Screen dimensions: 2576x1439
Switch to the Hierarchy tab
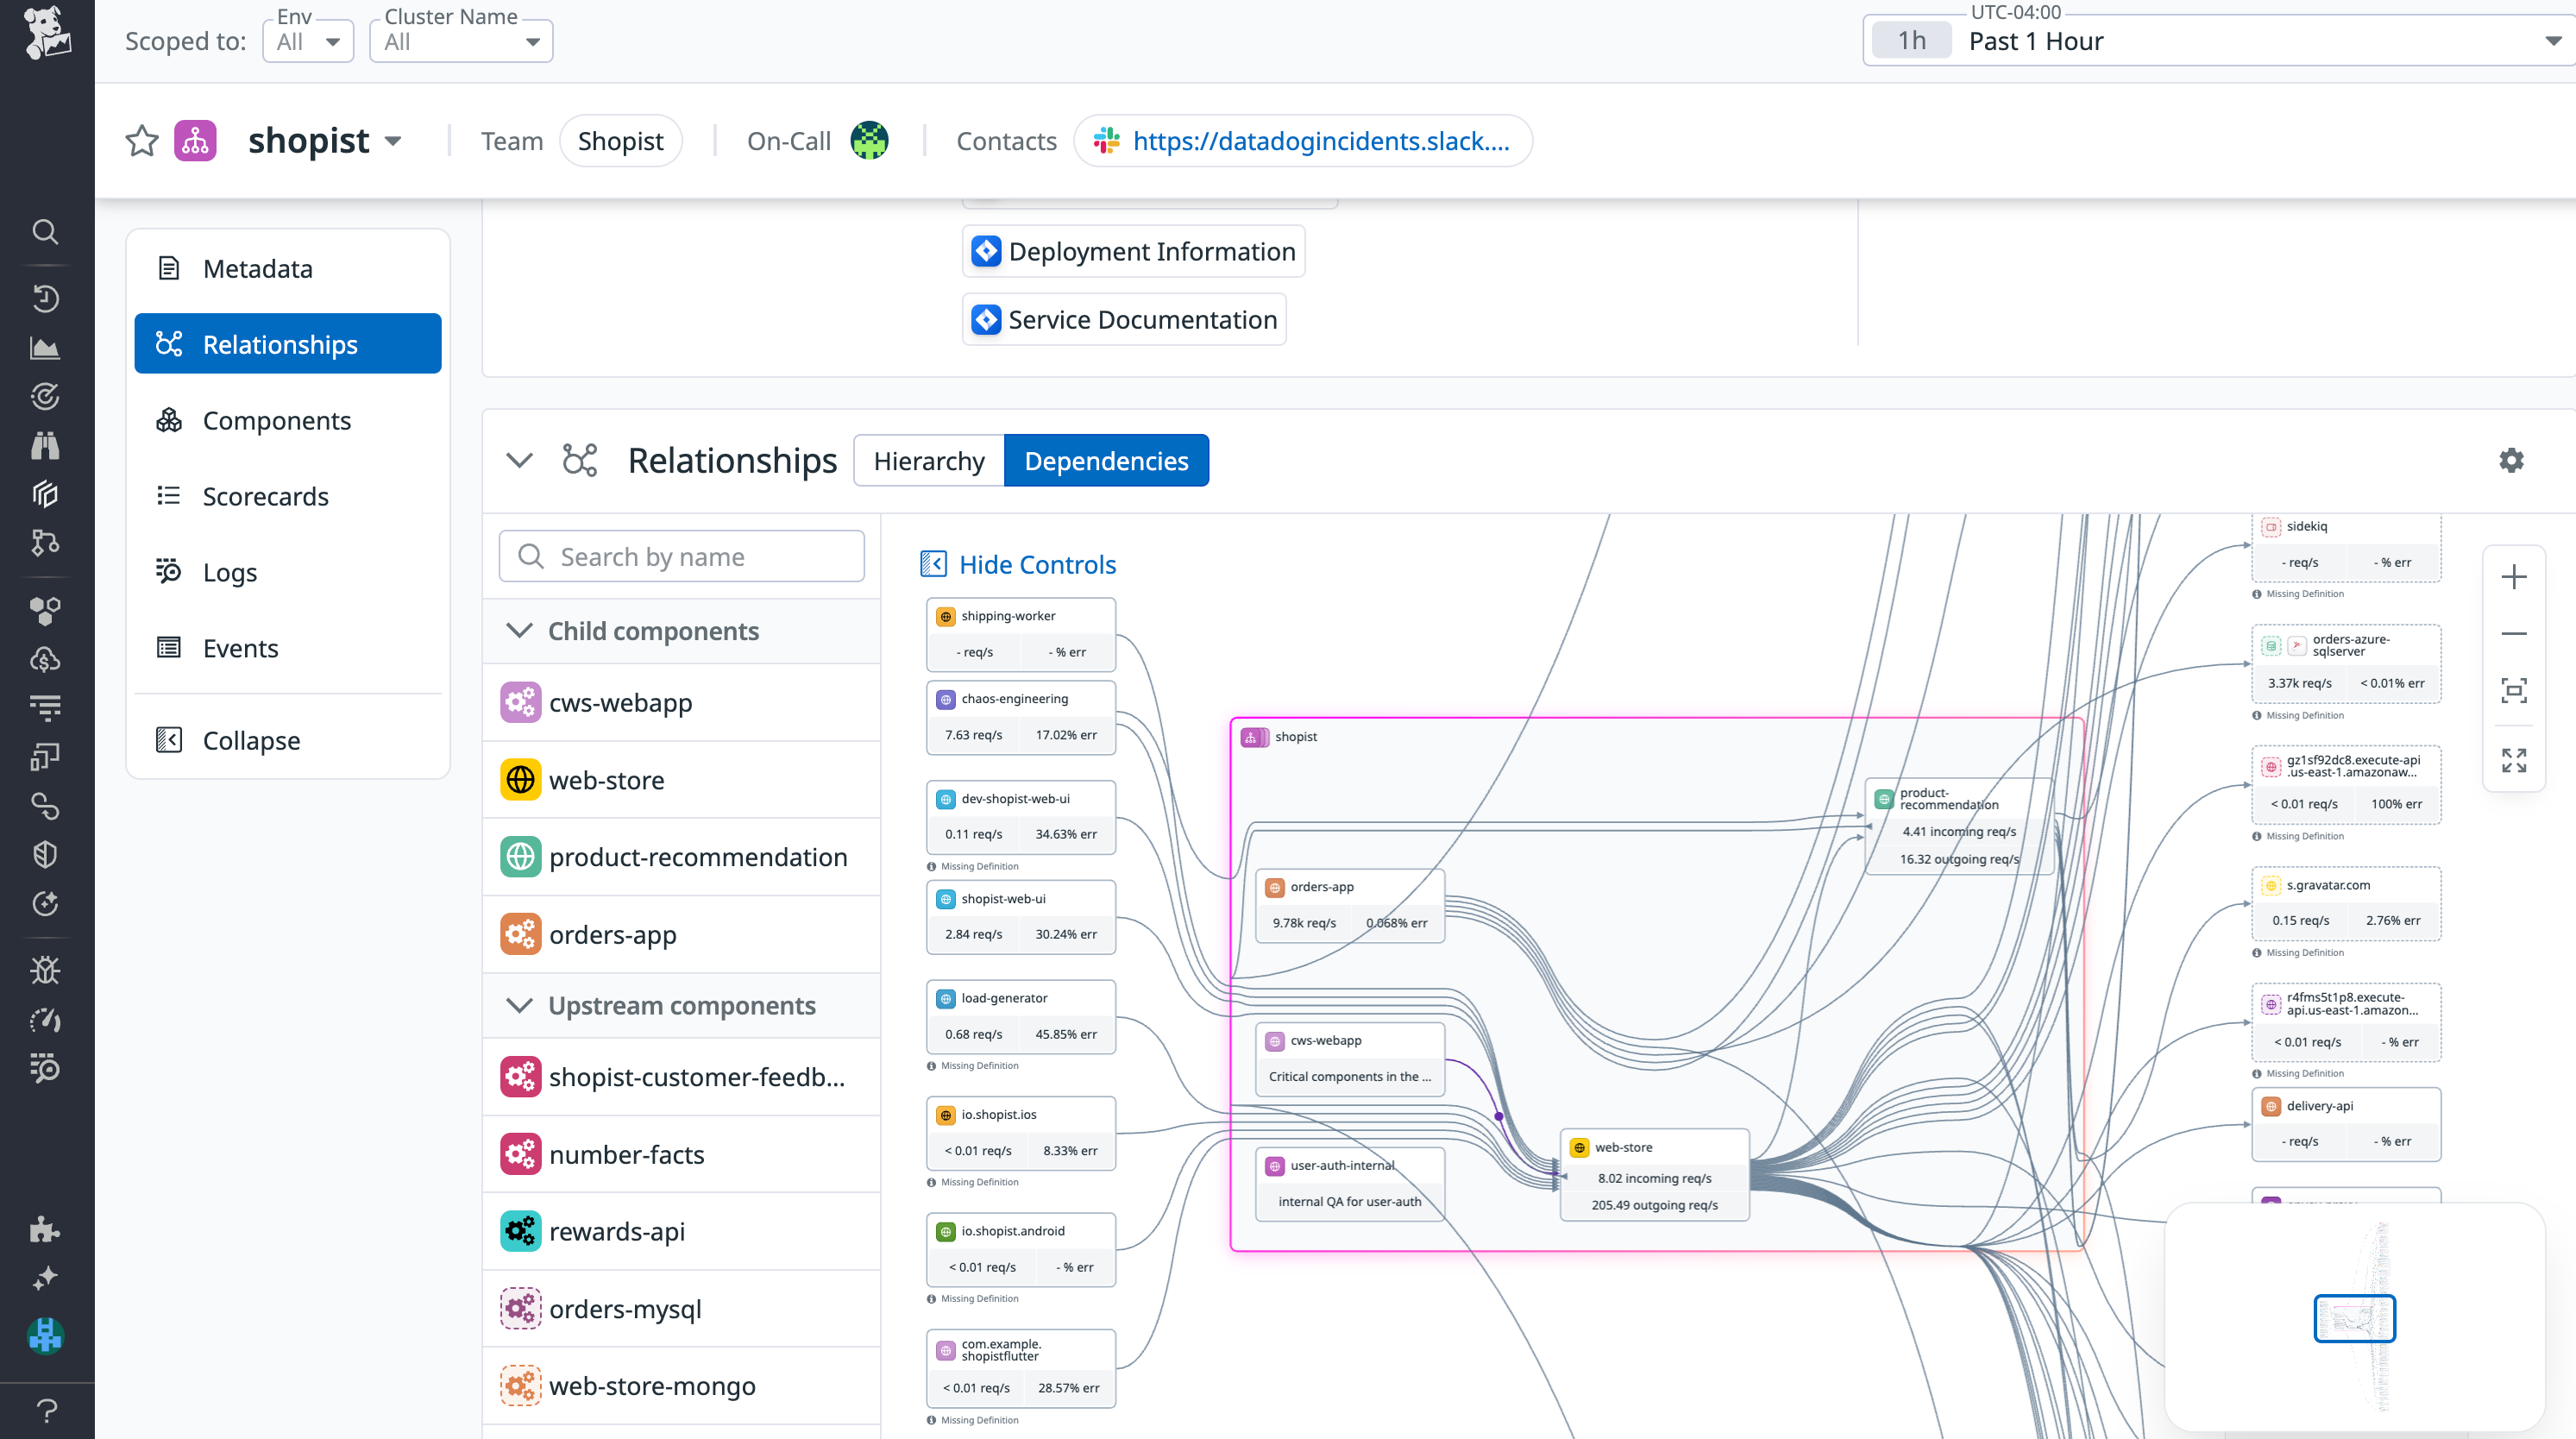[x=928, y=460]
